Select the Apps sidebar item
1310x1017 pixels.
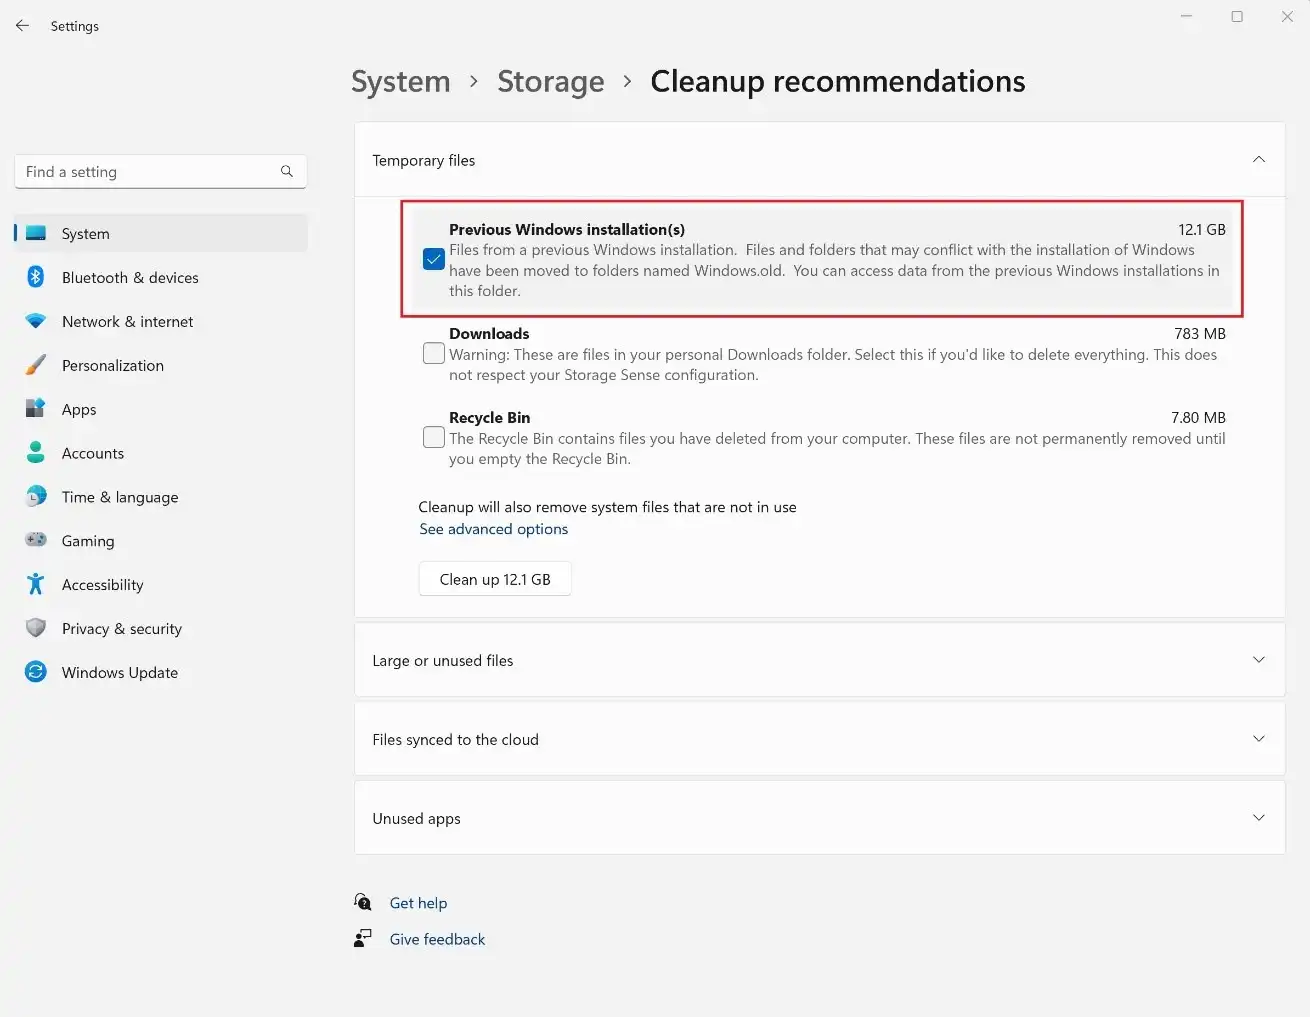click(161, 409)
